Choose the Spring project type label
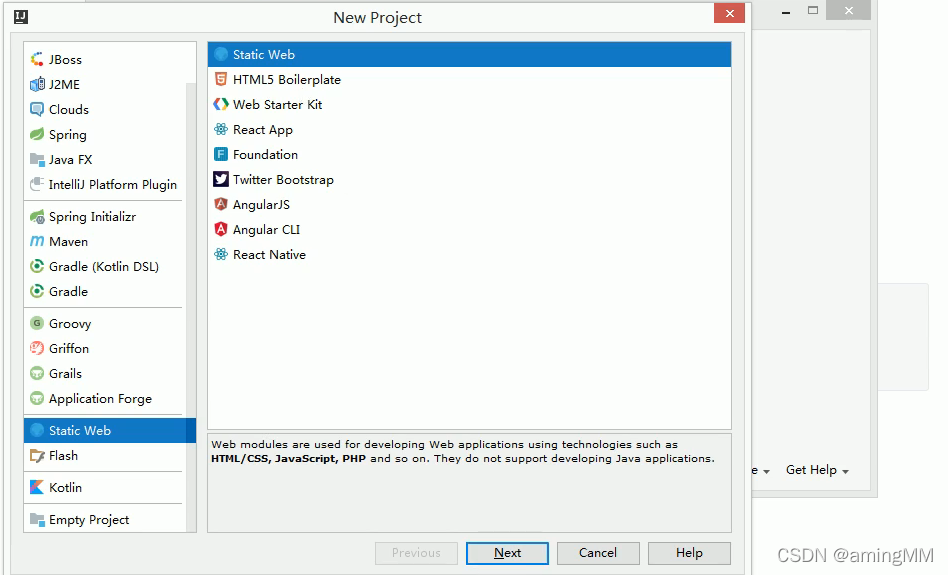 (x=68, y=135)
